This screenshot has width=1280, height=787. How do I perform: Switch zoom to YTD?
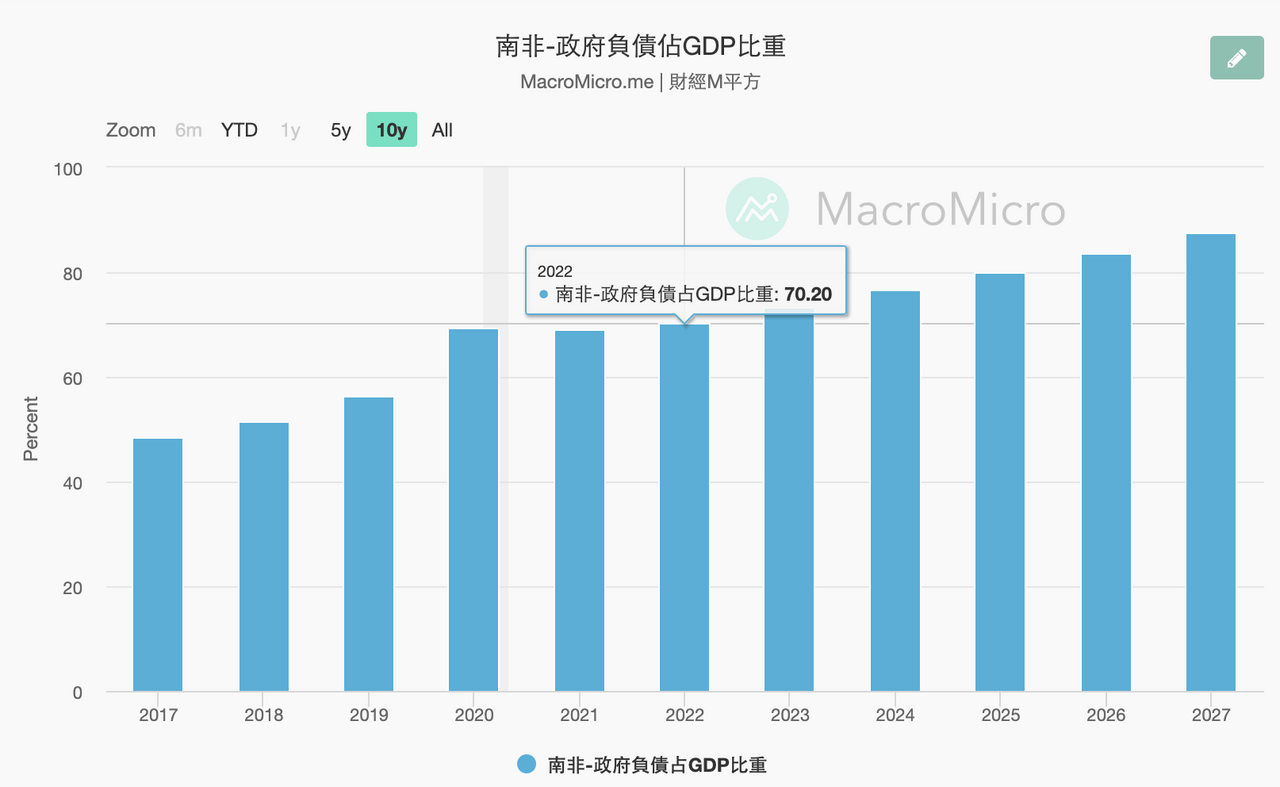click(239, 130)
